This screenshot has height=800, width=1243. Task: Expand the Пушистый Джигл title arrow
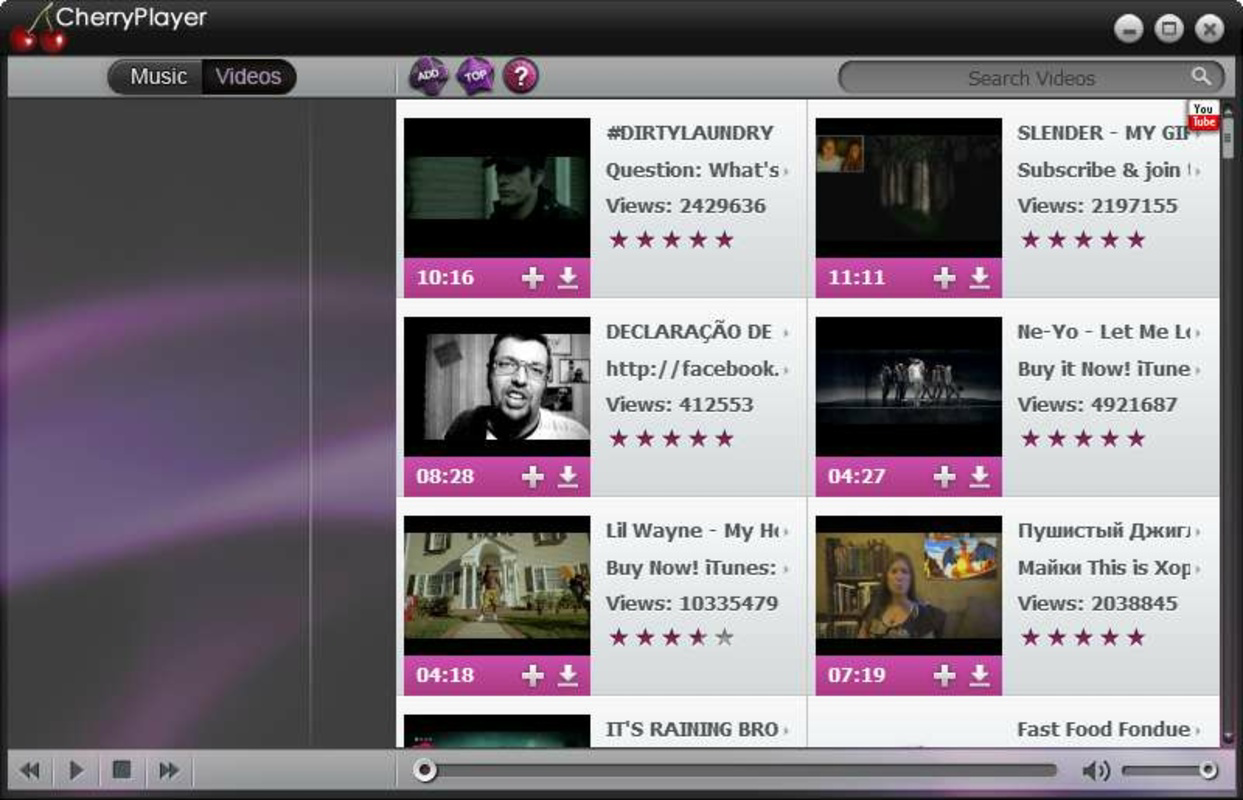1197,532
